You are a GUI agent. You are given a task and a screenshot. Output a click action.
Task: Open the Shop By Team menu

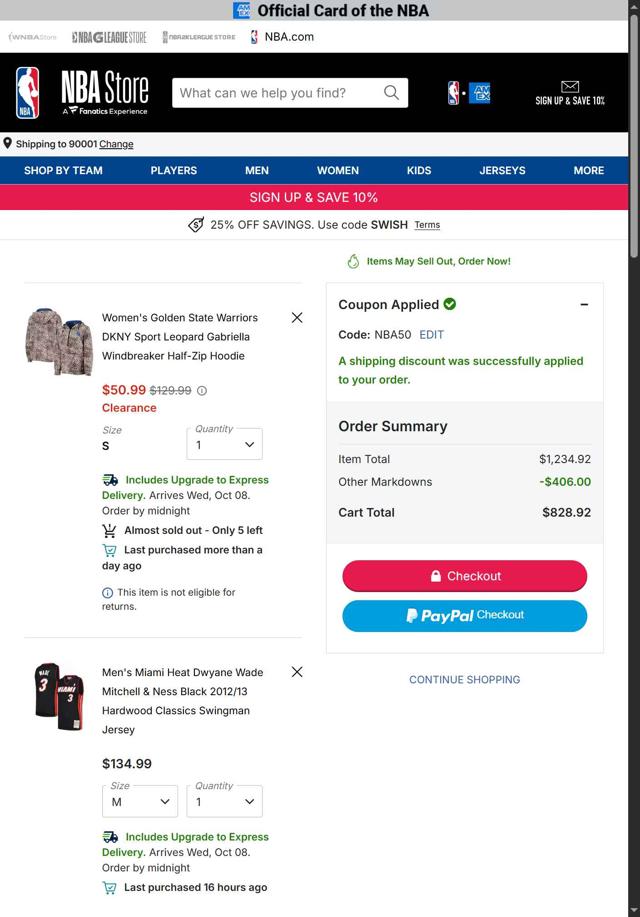pyautogui.click(x=63, y=170)
